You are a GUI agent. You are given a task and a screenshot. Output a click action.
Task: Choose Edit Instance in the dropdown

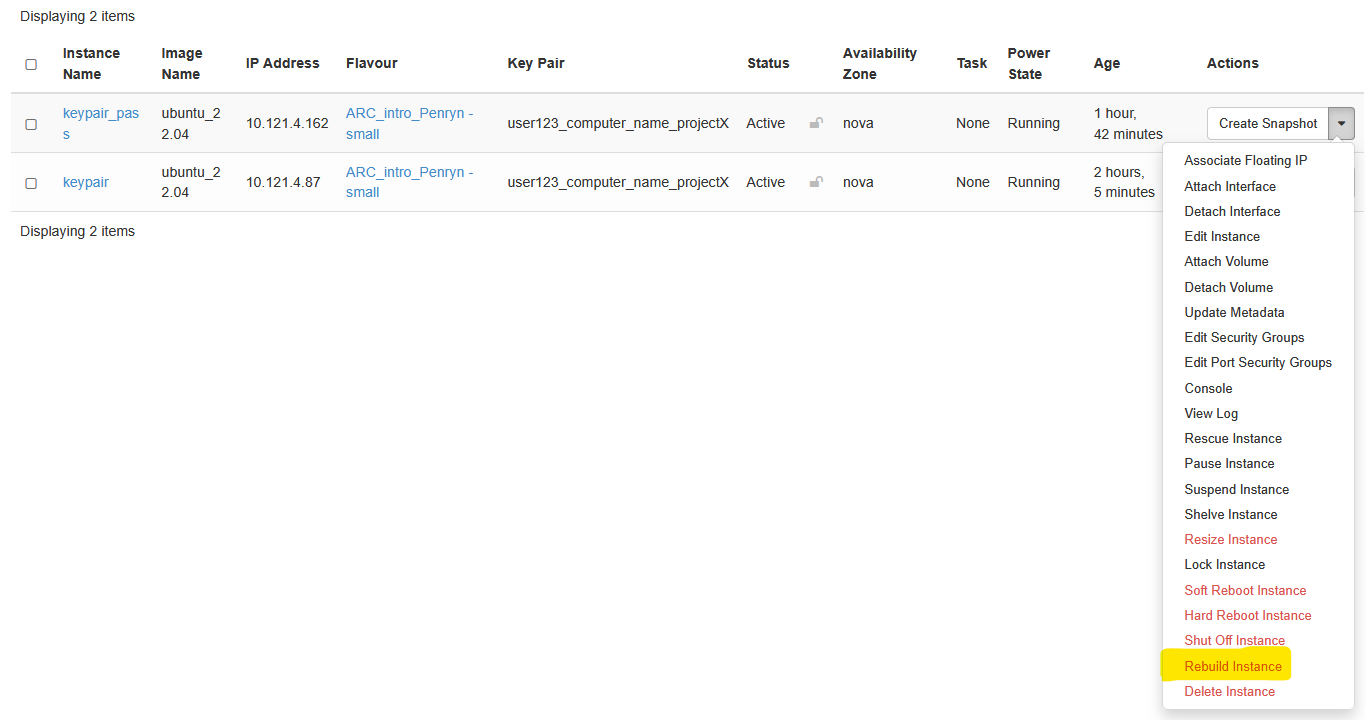point(1222,236)
